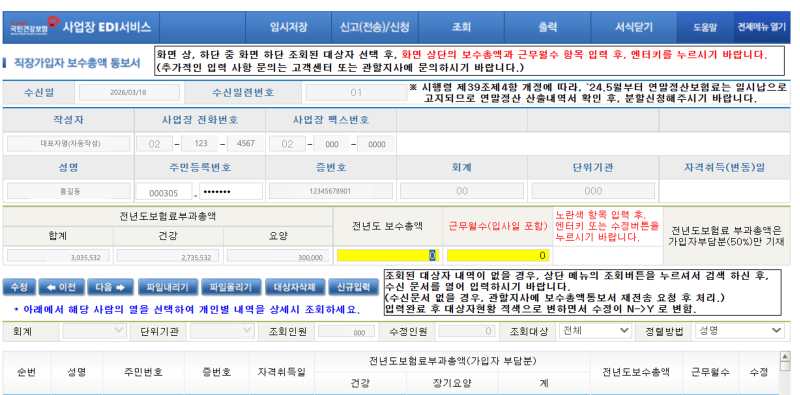Click the table 근무월수 column header

click(710, 372)
